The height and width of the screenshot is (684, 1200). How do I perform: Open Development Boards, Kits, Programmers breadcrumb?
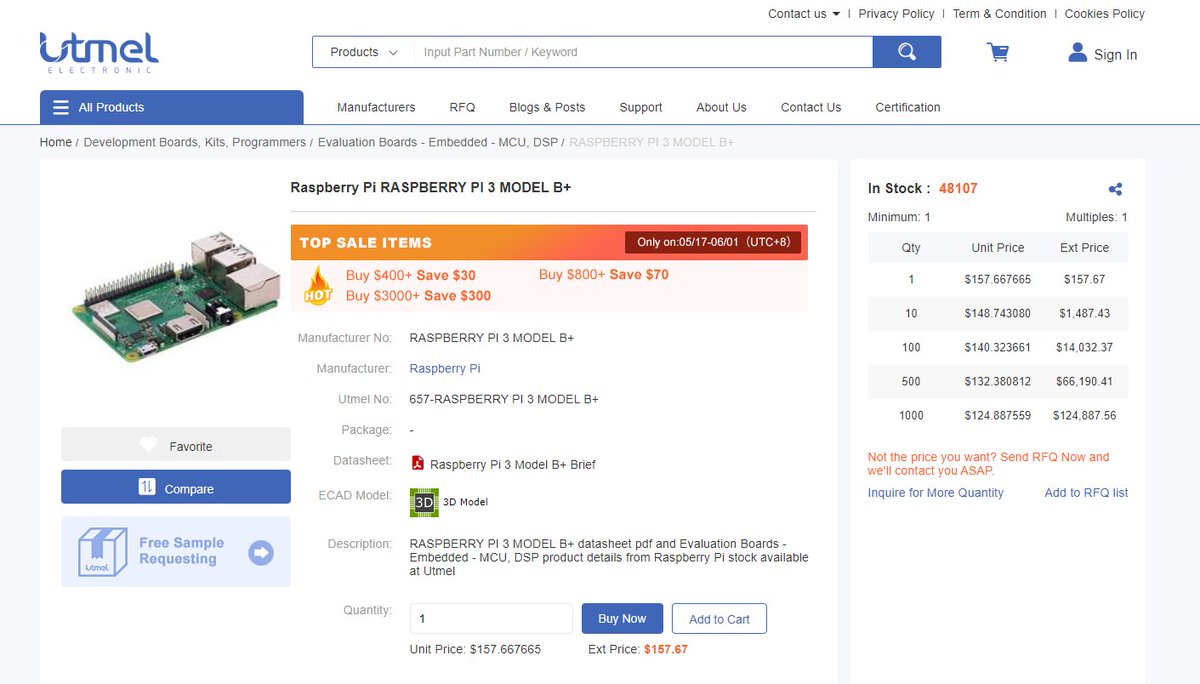(195, 142)
